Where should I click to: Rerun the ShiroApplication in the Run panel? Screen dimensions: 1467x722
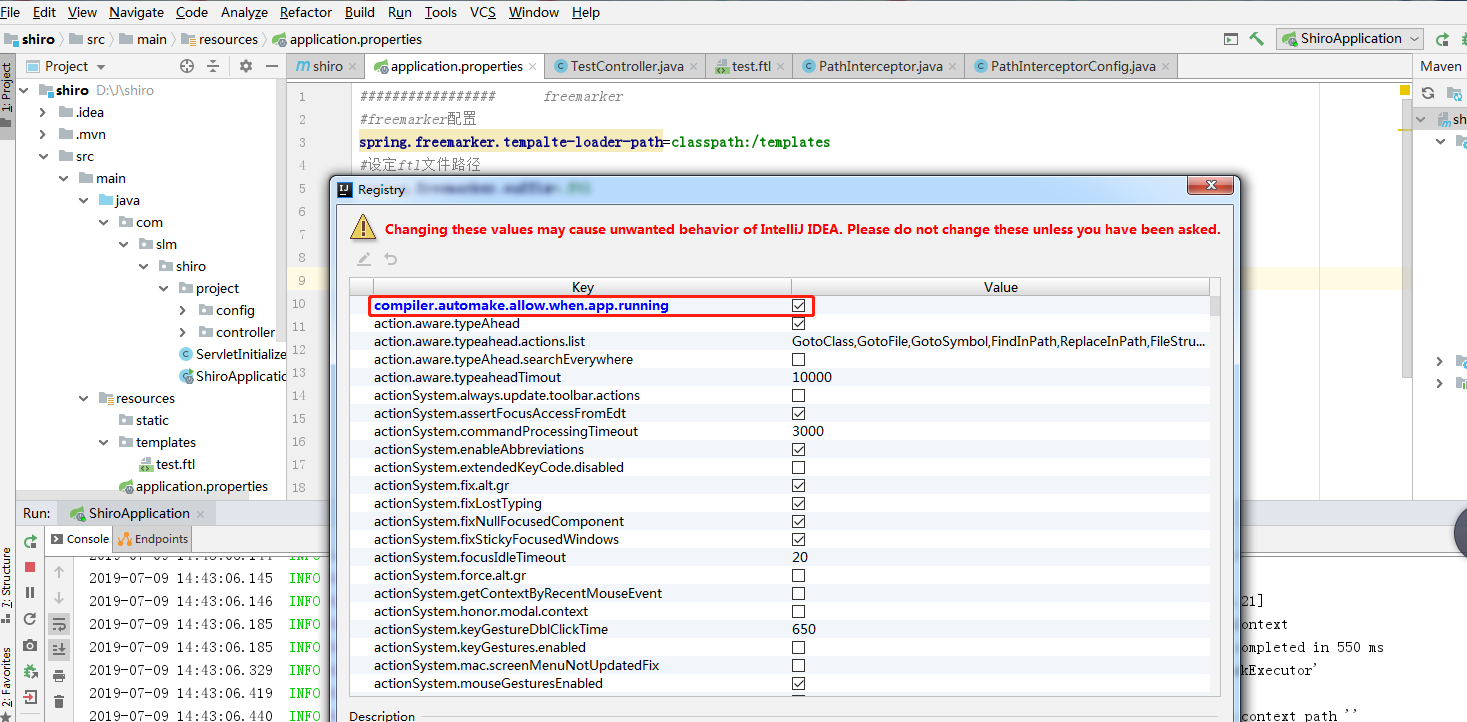(30, 541)
